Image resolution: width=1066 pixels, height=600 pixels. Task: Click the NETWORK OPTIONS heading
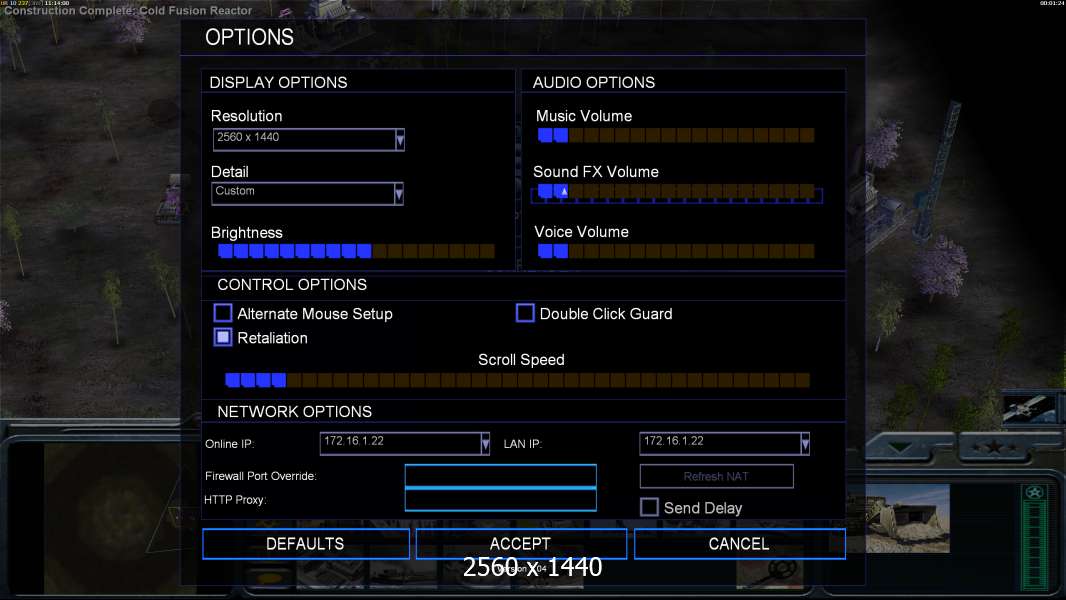[x=294, y=412]
